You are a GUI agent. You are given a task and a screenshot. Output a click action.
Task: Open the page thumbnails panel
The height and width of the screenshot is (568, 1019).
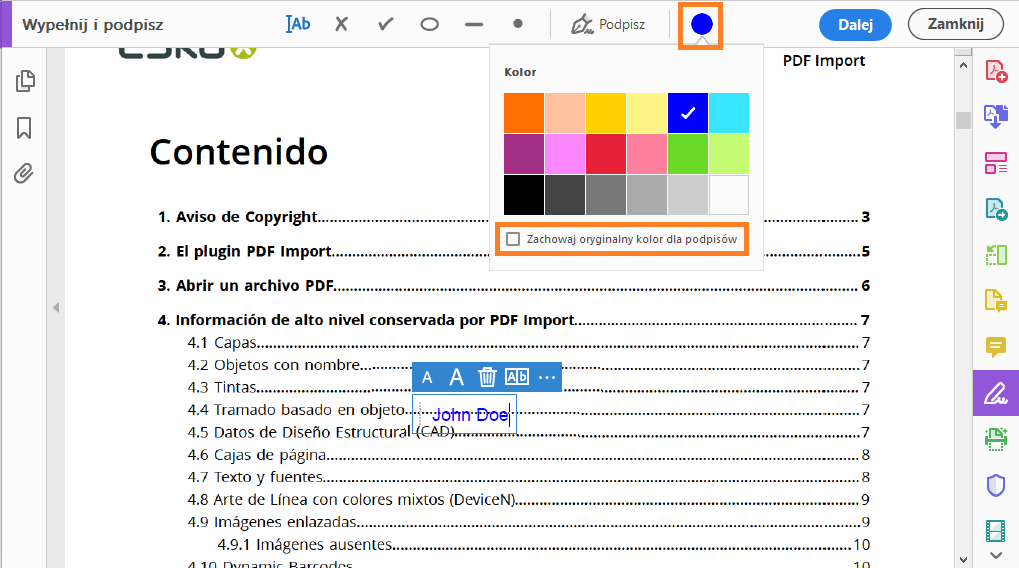25,81
